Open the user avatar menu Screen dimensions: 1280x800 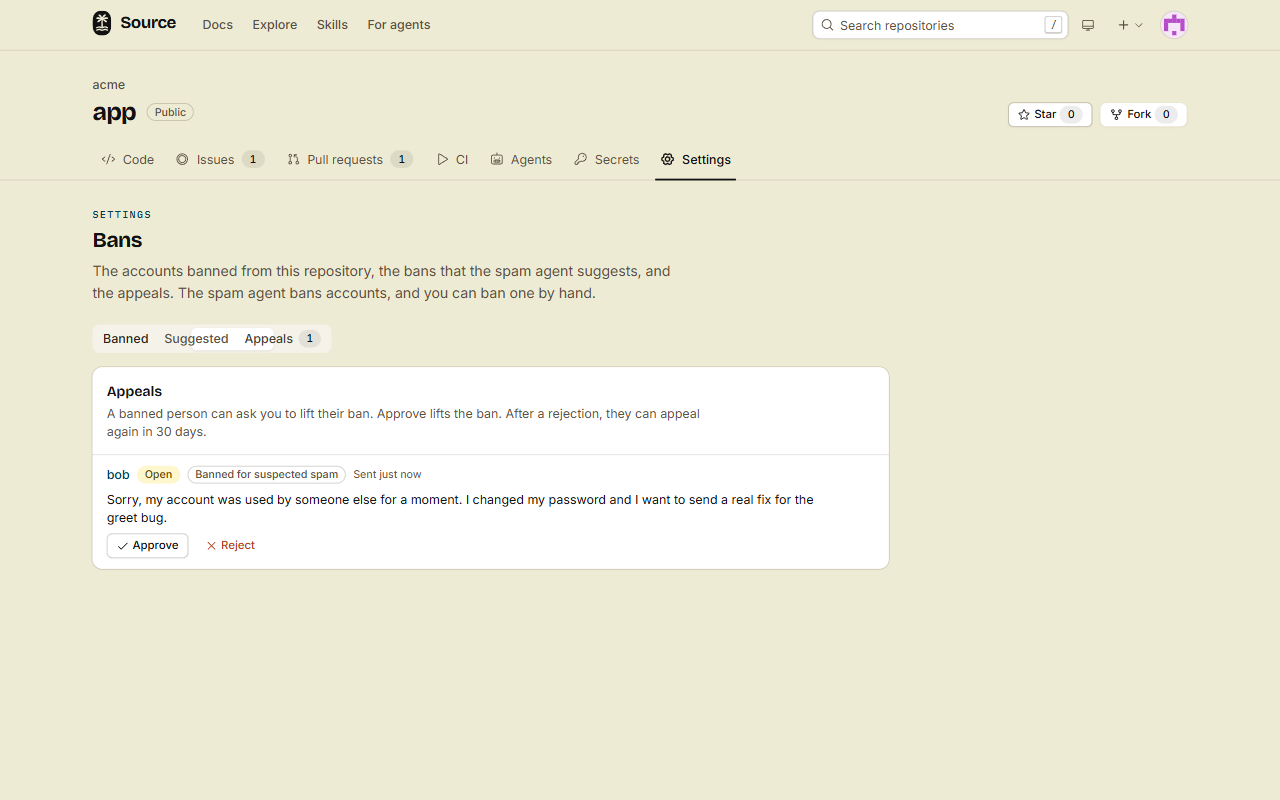pos(1174,25)
